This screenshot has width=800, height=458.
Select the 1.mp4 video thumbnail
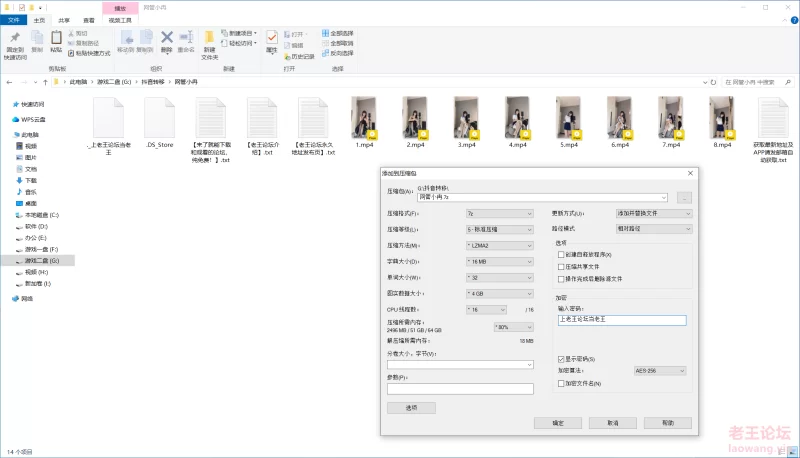pyautogui.click(x=364, y=118)
